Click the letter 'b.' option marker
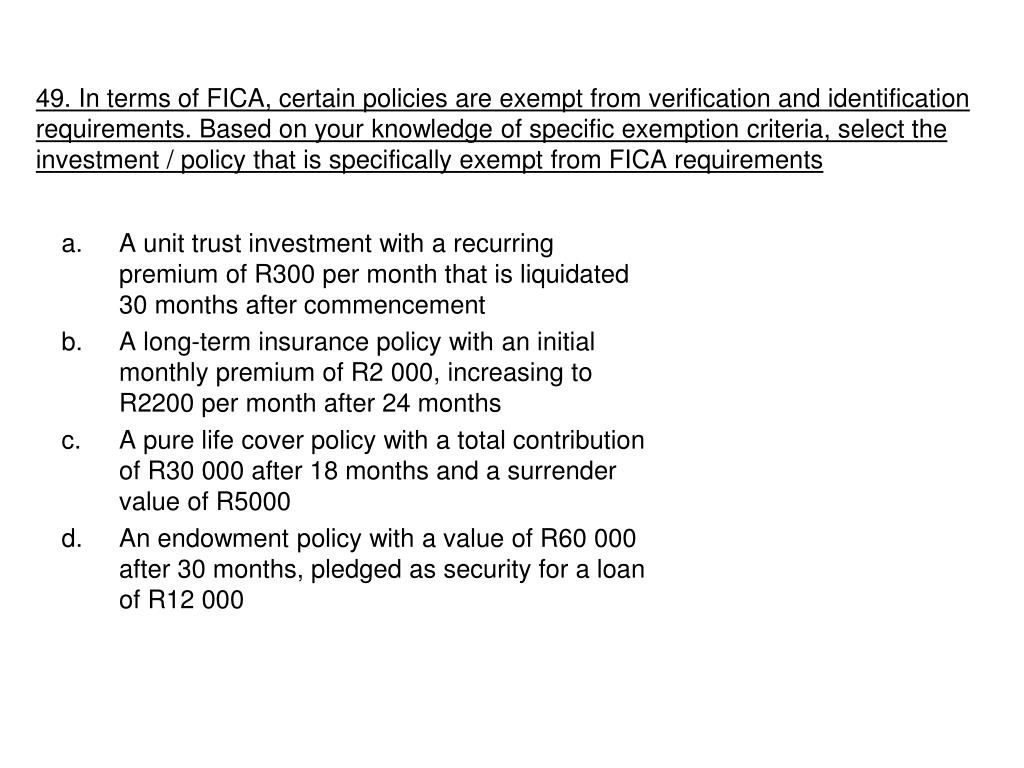The width and height of the screenshot is (1024, 768). coord(72,342)
